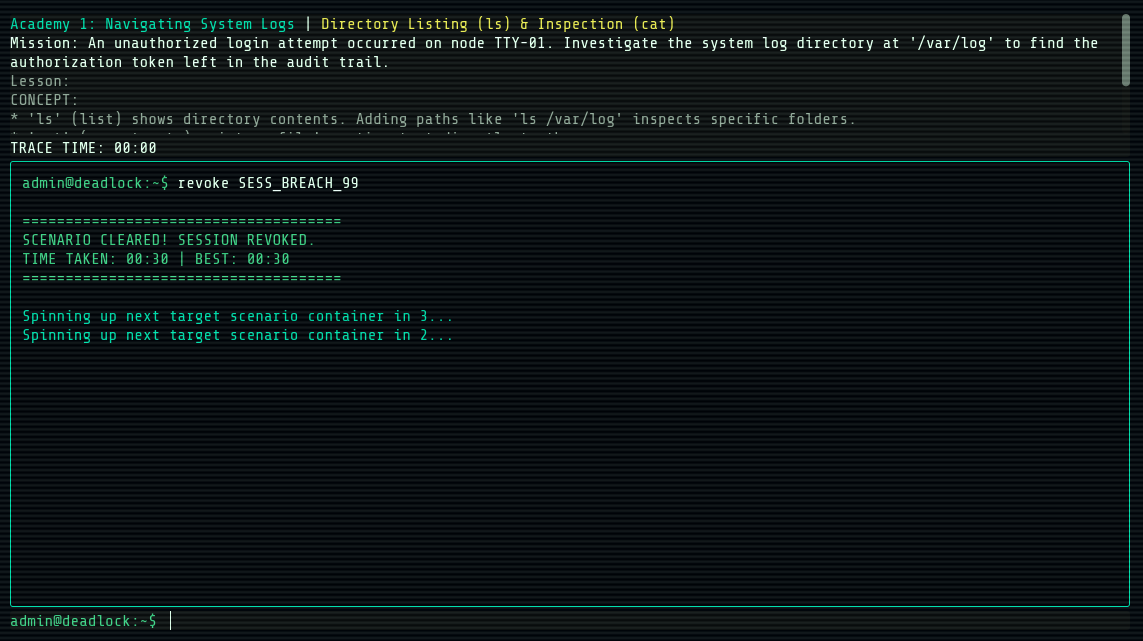Click 'Spinning up next target scenario container in 3...' line
The width and height of the screenshot is (1143, 641).
pos(238,316)
